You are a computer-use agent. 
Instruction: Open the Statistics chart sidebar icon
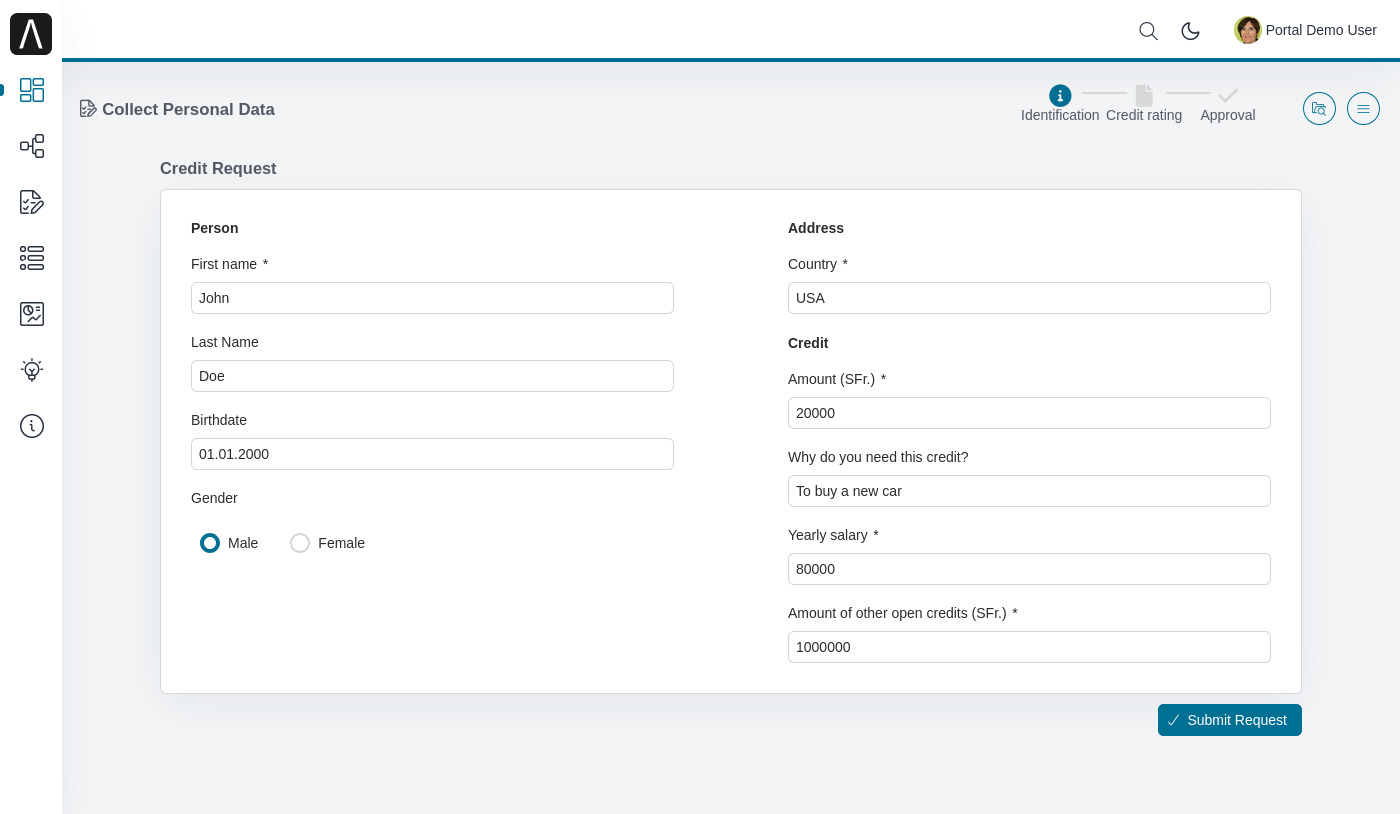[x=32, y=314]
